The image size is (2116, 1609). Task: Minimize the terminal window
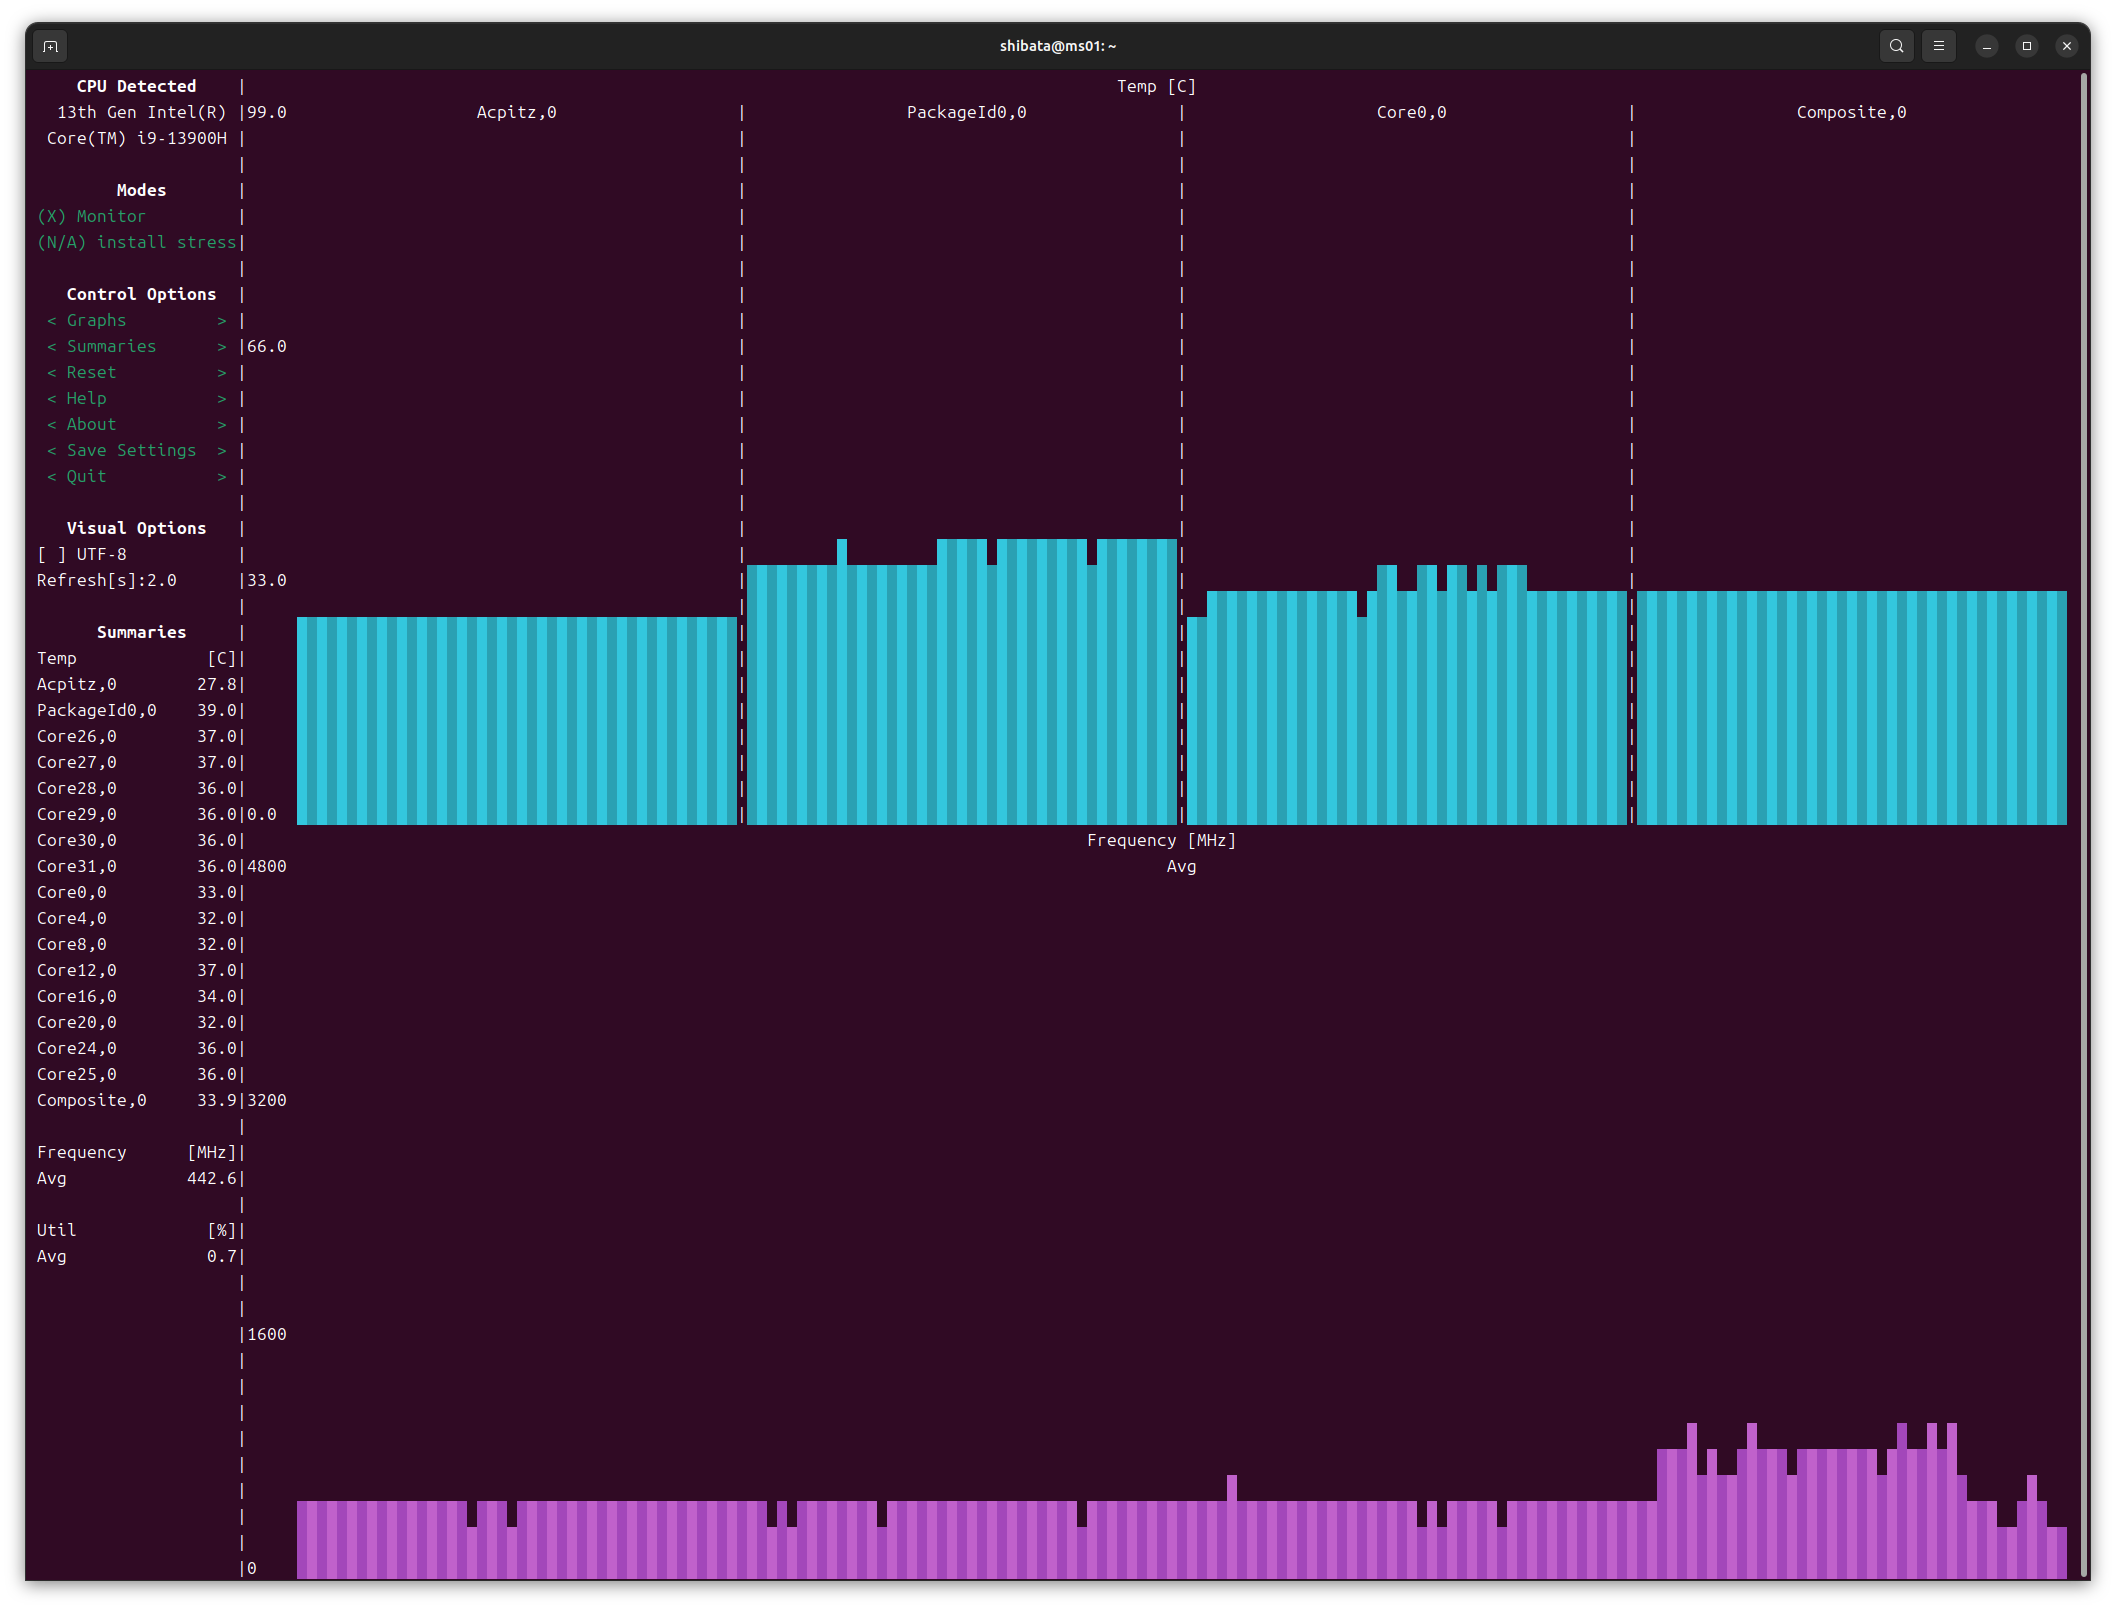click(1986, 46)
